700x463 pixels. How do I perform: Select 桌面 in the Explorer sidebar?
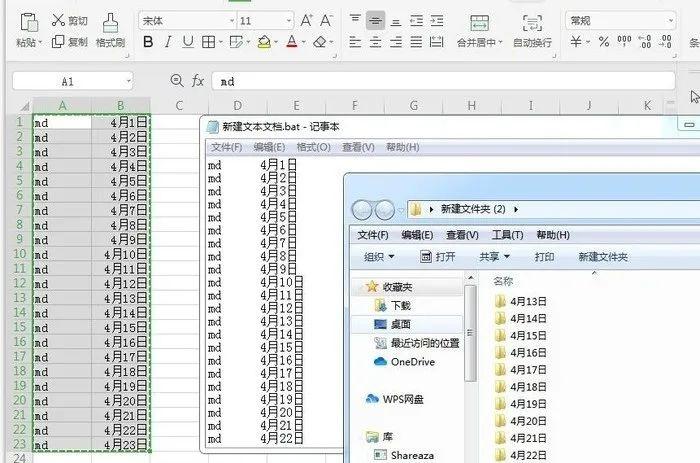point(400,325)
